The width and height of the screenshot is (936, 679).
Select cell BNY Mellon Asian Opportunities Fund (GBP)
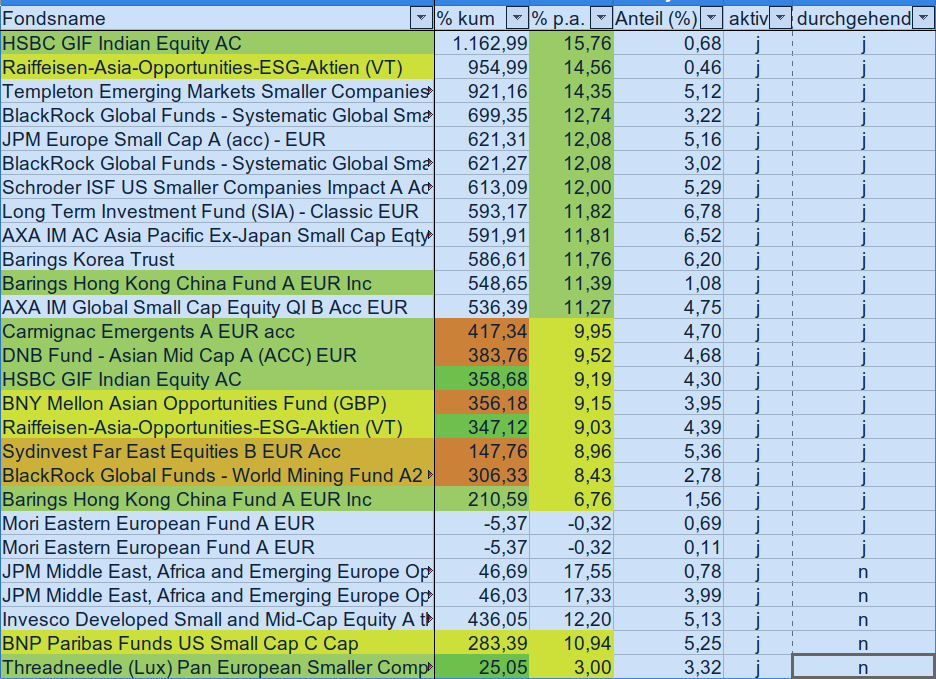217,403
